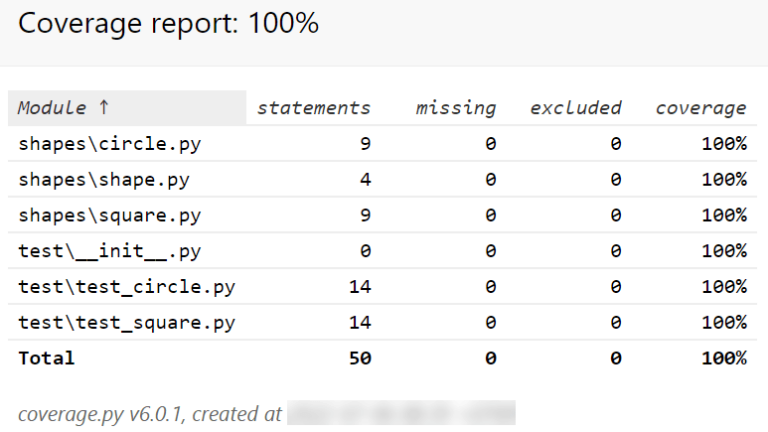Sort table by Module column header

click(65, 108)
